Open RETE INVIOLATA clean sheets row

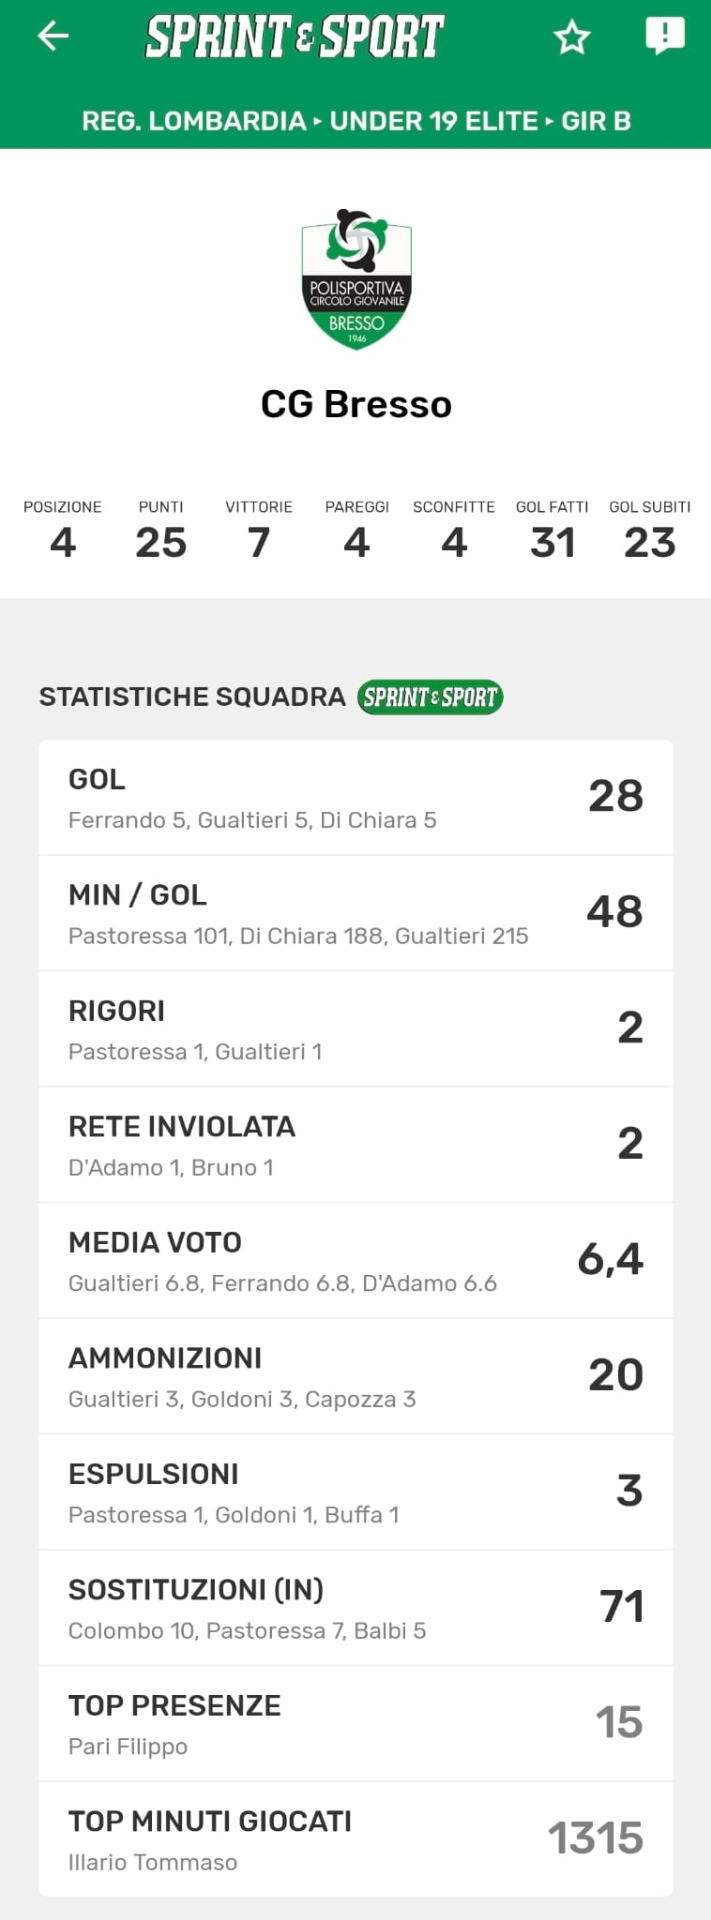click(355, 1145)
